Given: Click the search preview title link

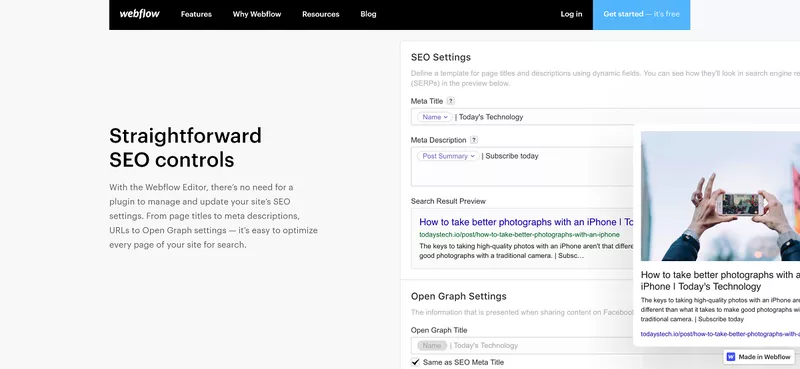Looking at the screenshot, I should pyautogui.click(x=526, y=222).
